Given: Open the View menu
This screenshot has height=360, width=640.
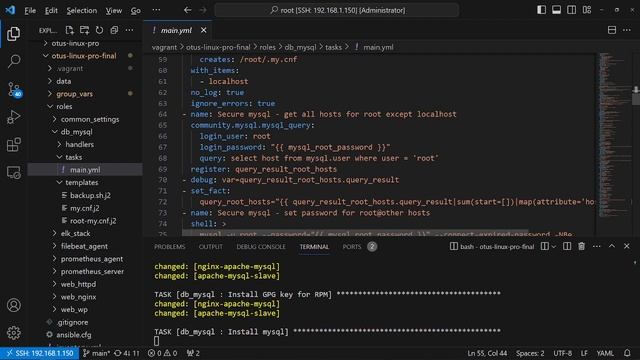Looking at the screenshot, I should pyautogui.click(x=113, y=10).
